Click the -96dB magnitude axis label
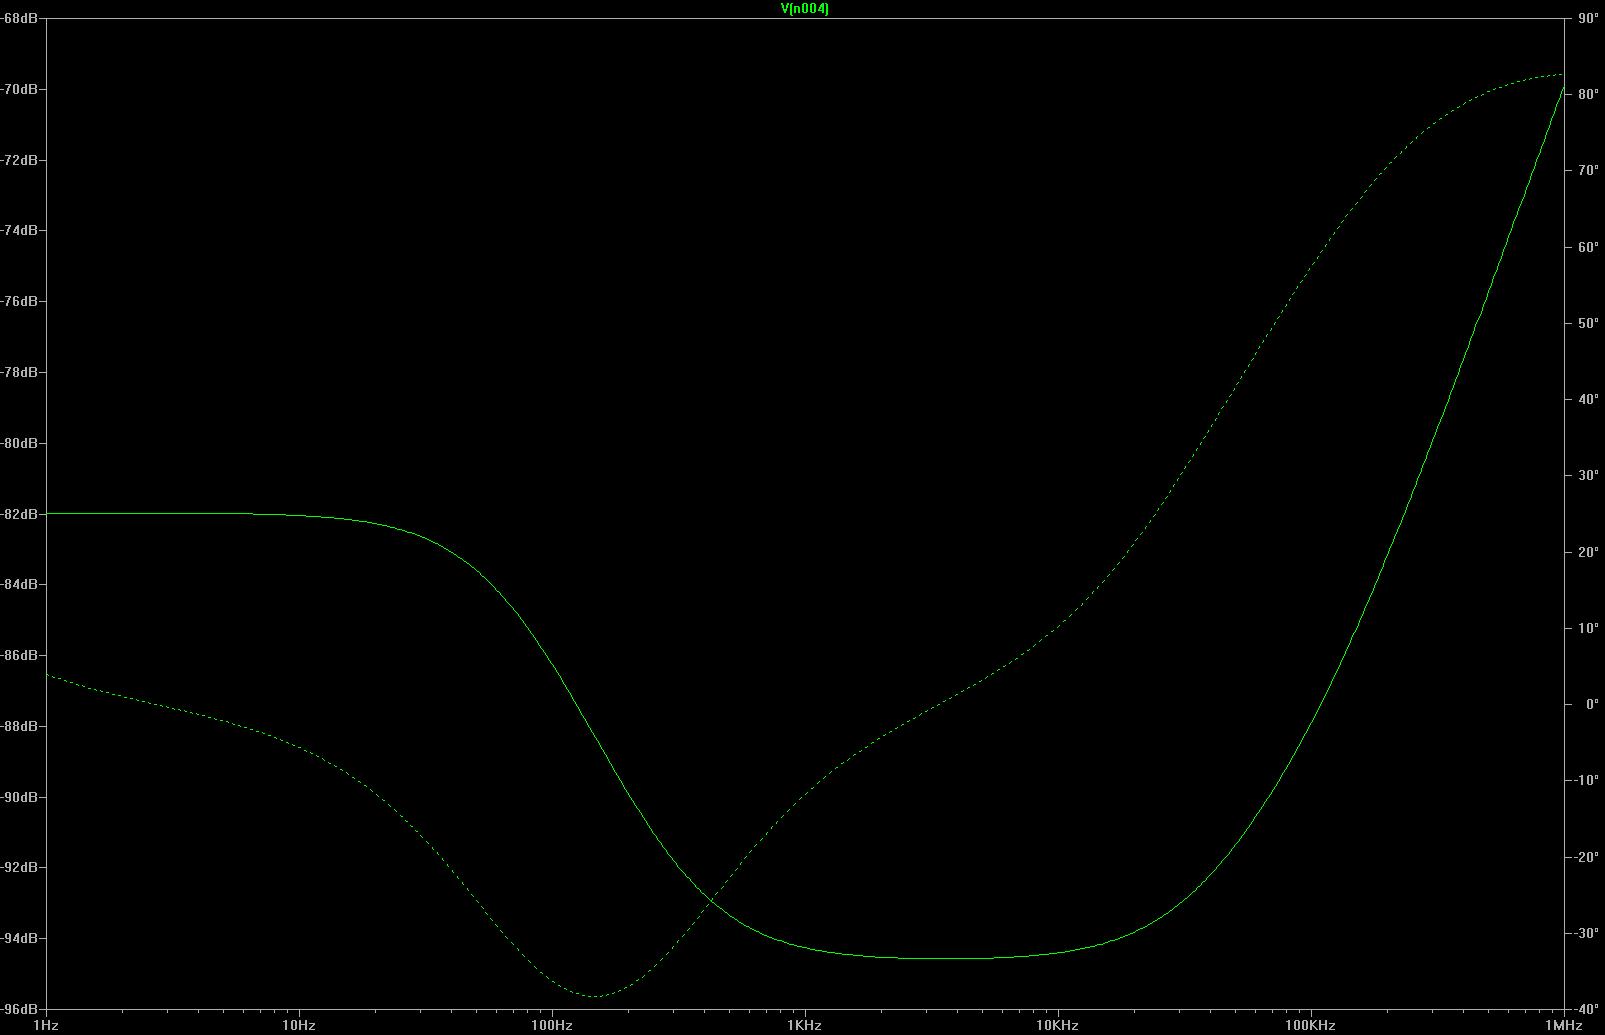Viewport: 1605px width, 1035px height. (x=20, y=1009)
